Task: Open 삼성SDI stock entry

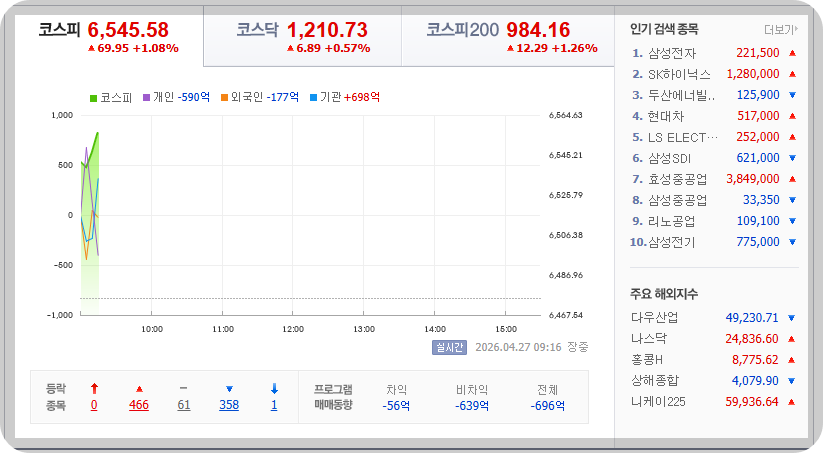Action: pyautogui.click(x=669, y=158)
